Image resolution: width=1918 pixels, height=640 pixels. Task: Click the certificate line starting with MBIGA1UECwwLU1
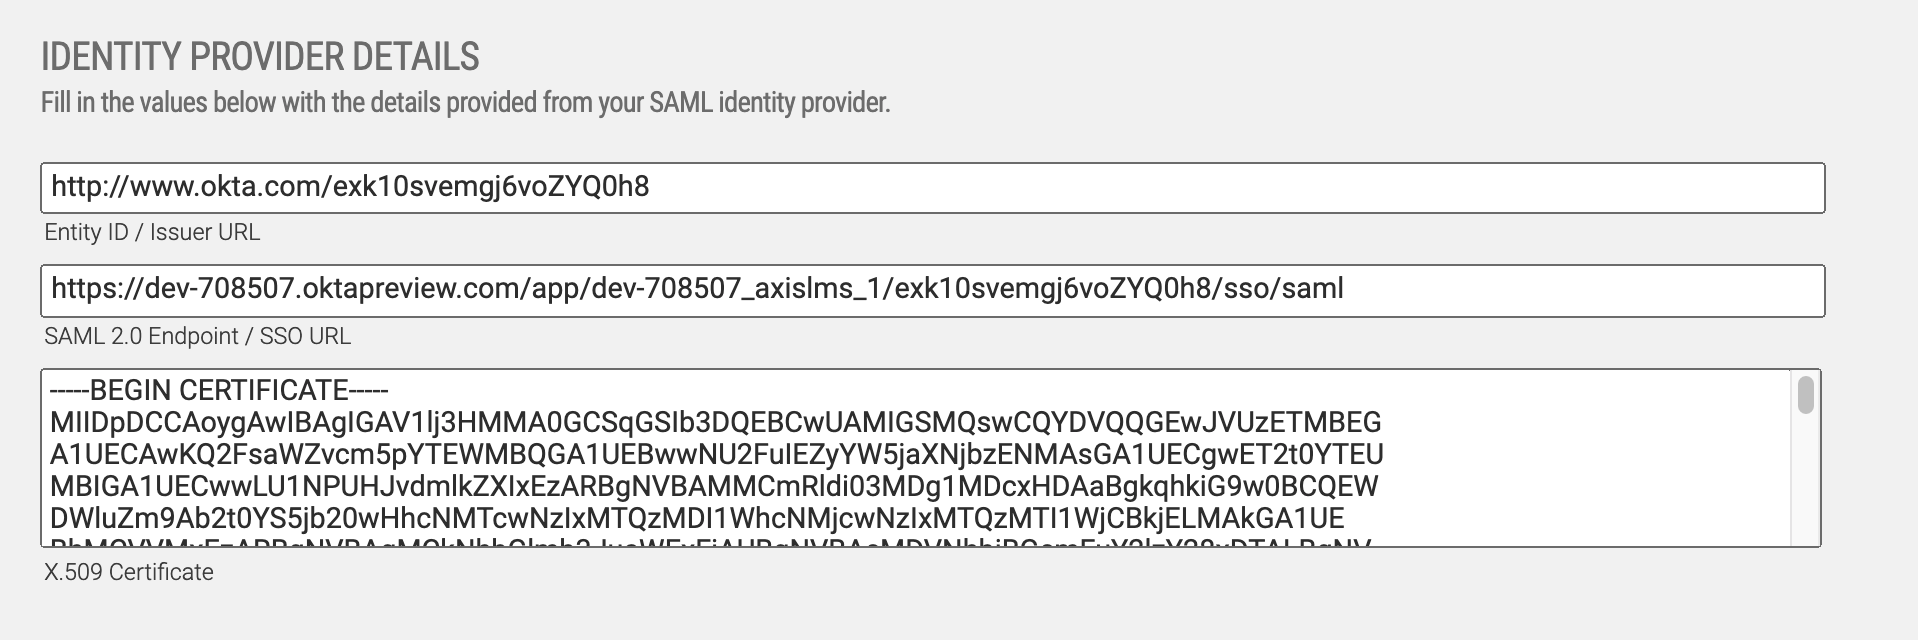click(714, 486)
